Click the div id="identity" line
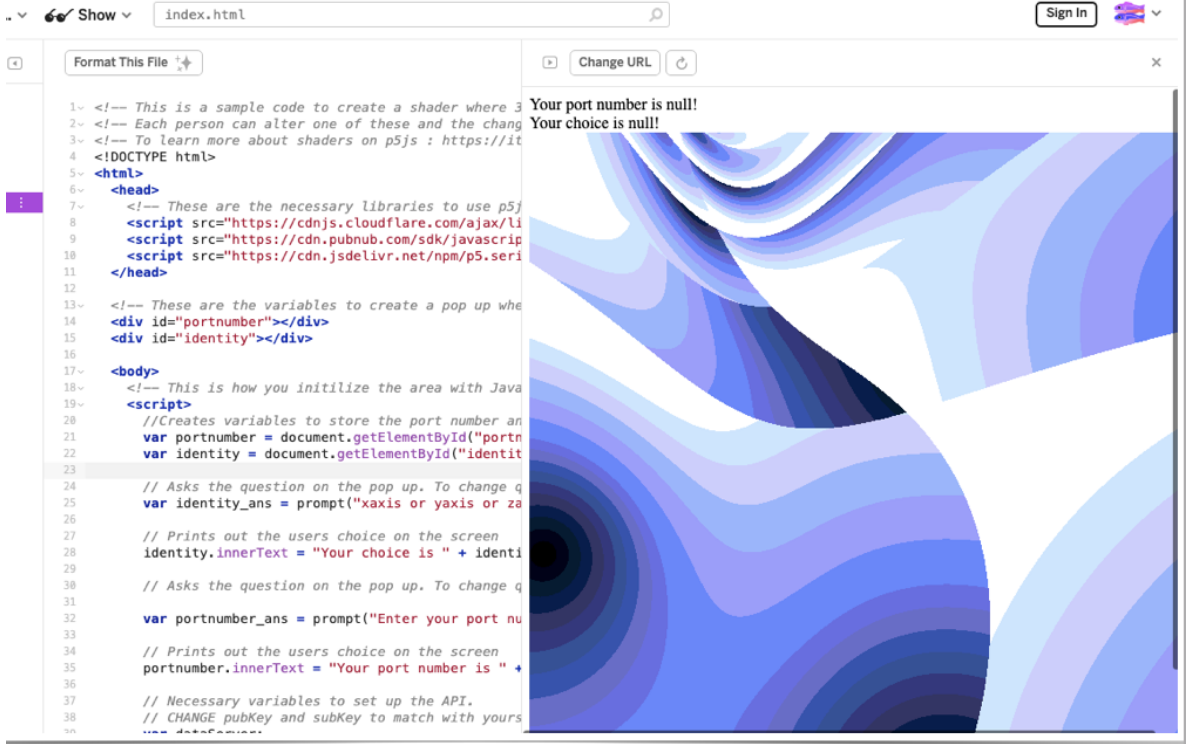 tap(211, 338)
